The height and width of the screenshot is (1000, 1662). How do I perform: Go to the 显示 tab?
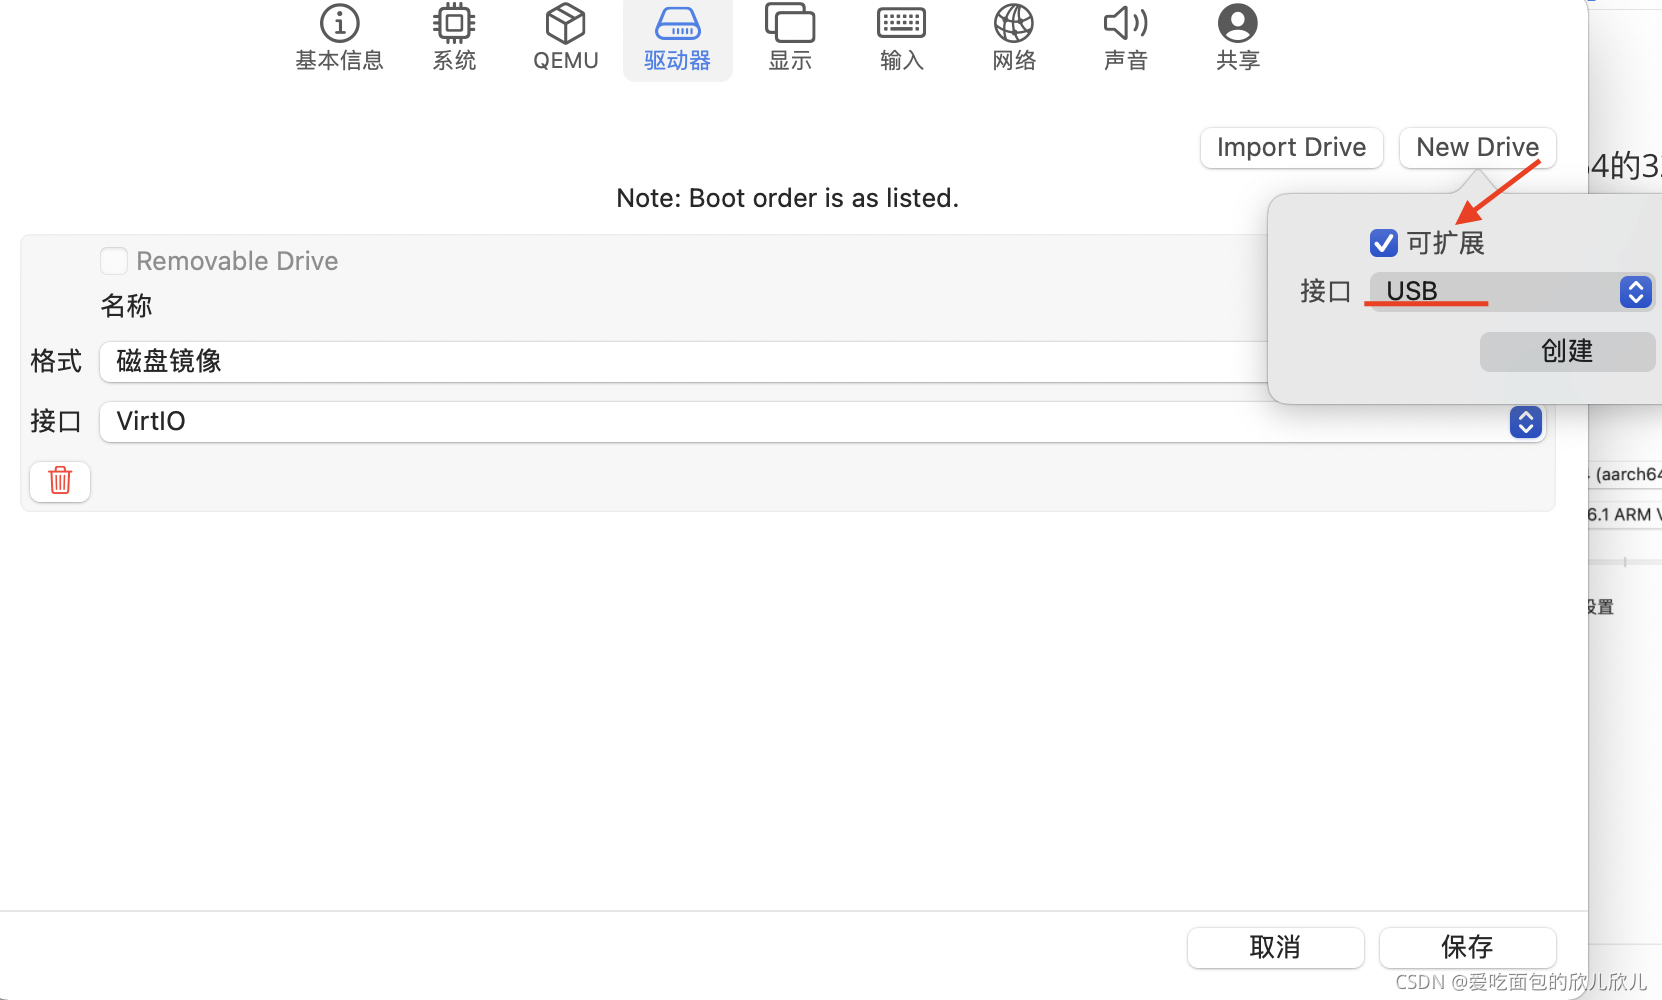click(790, 38)
